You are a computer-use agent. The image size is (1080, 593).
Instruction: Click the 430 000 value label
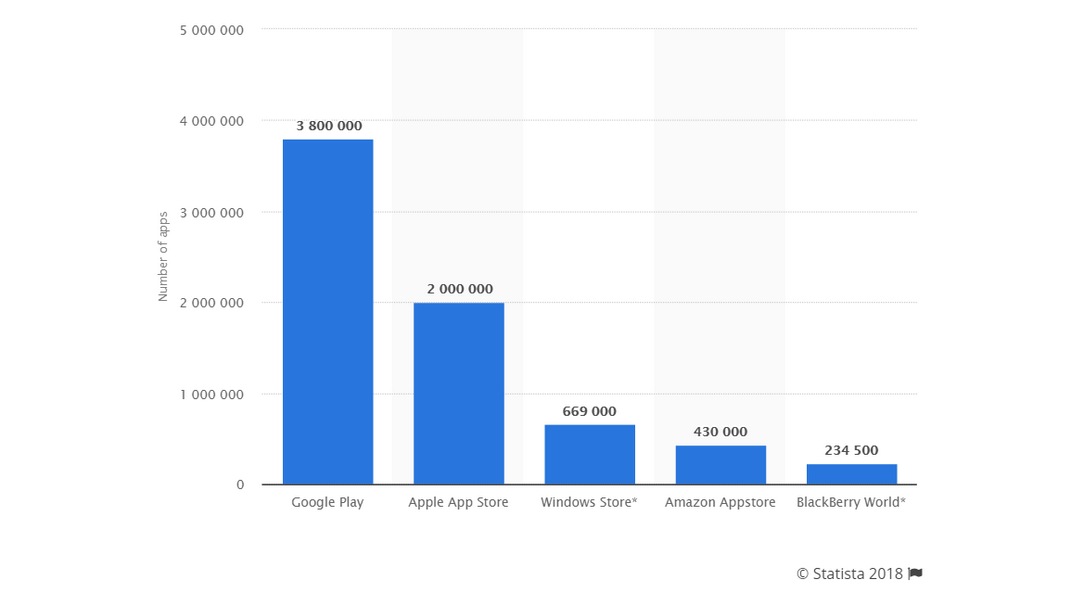[x=720, y=432]
